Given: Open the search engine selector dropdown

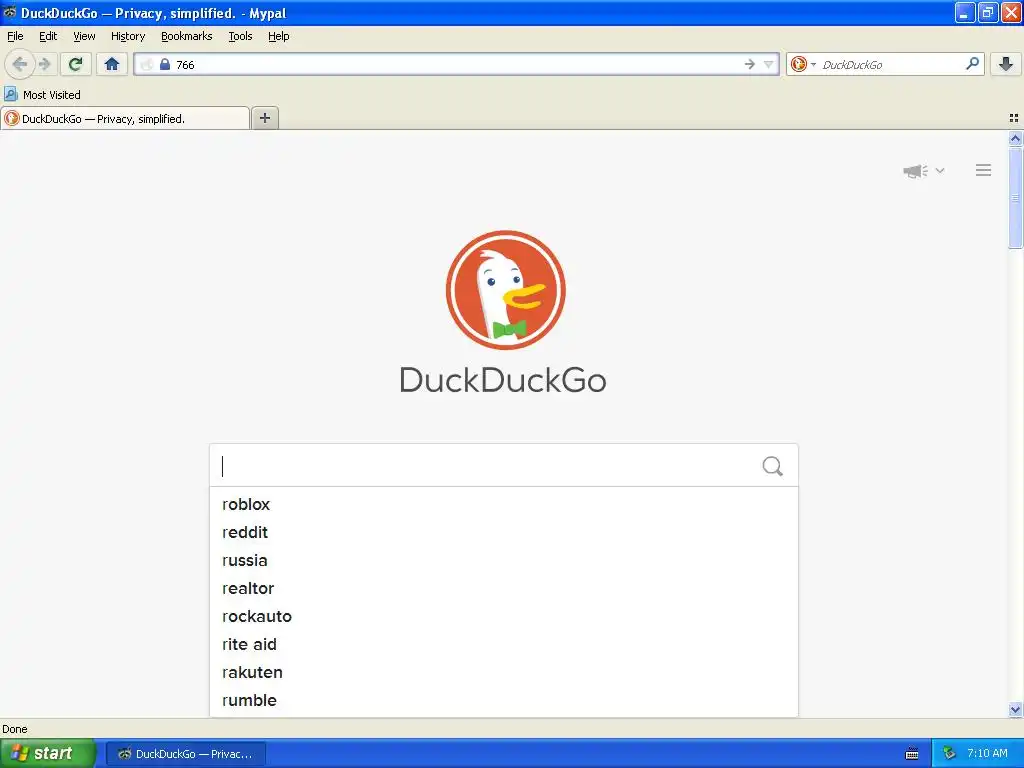Looking at the screenshot, I should click(803, 64).
